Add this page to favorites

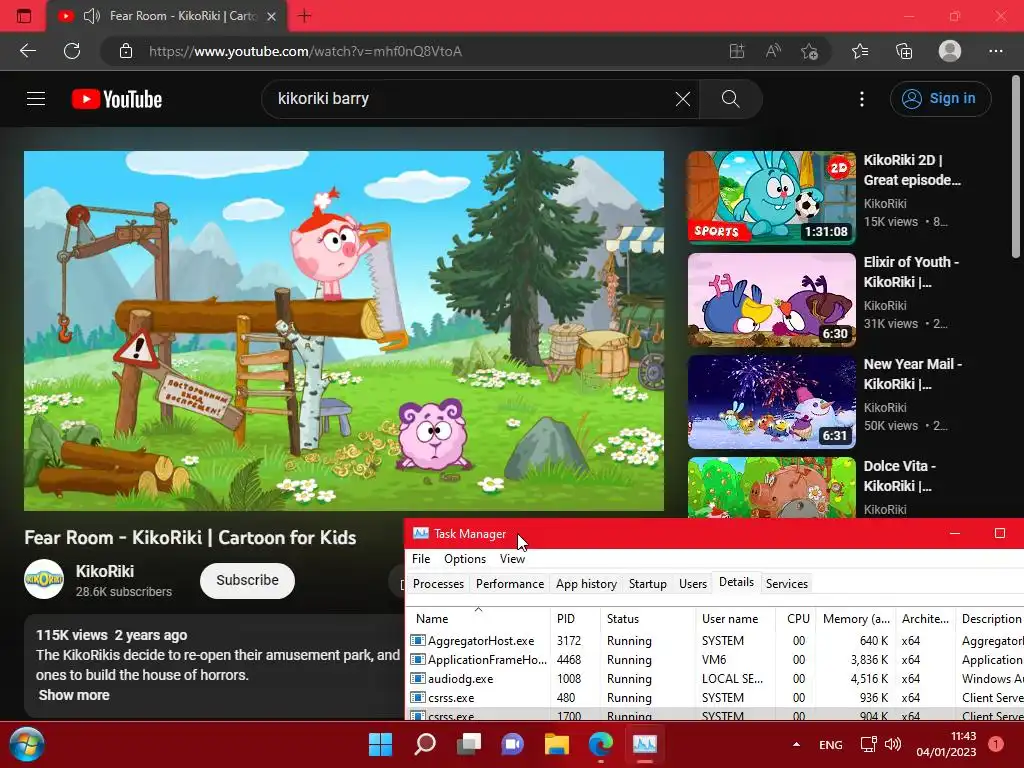[x=810, y=51]
